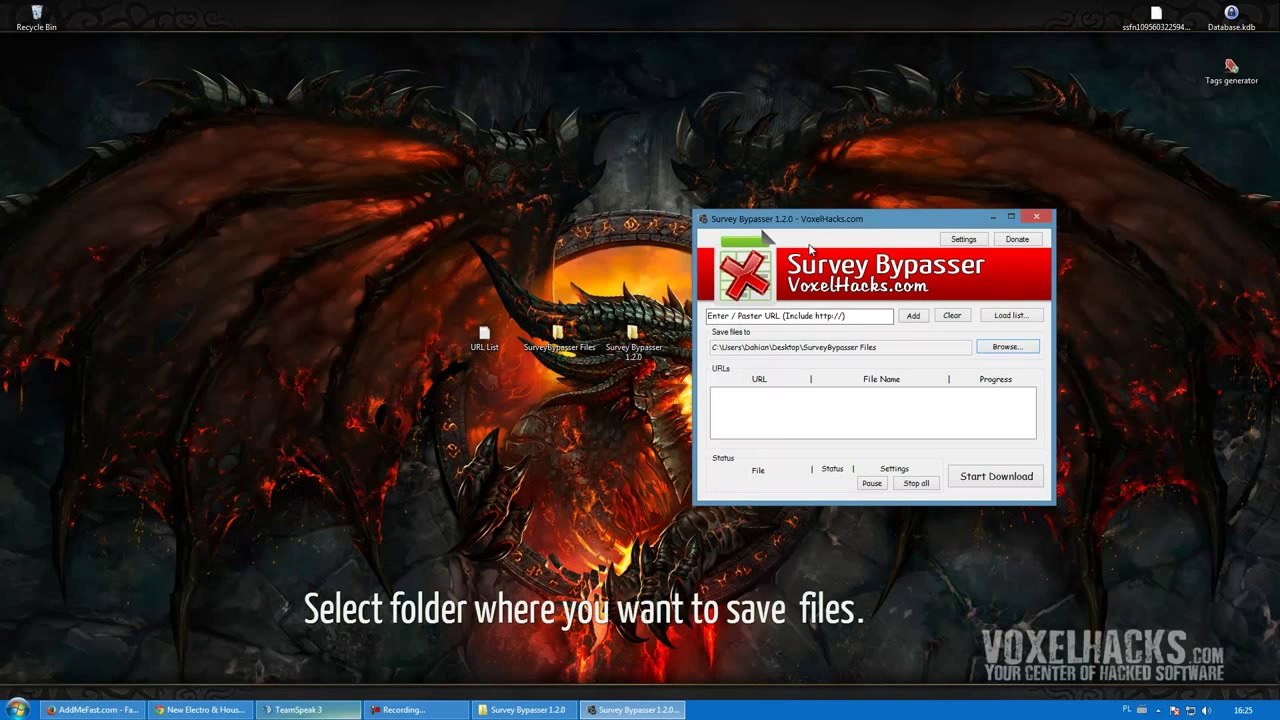The image size is (1280, 720).
Task: Click the taskbar clock showing 16:25
Action: pyautogui.click(x=1243, y=710)
